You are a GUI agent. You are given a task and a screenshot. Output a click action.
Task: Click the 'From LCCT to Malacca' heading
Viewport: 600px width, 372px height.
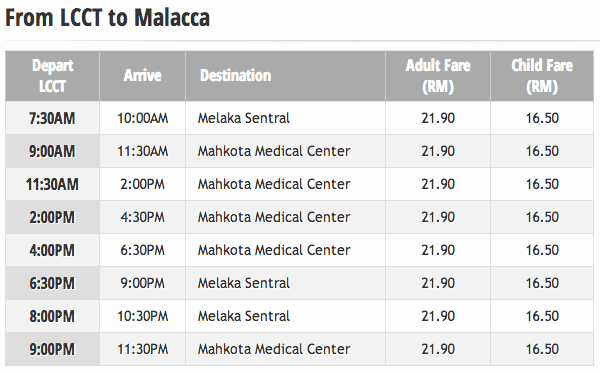[108, 18]
